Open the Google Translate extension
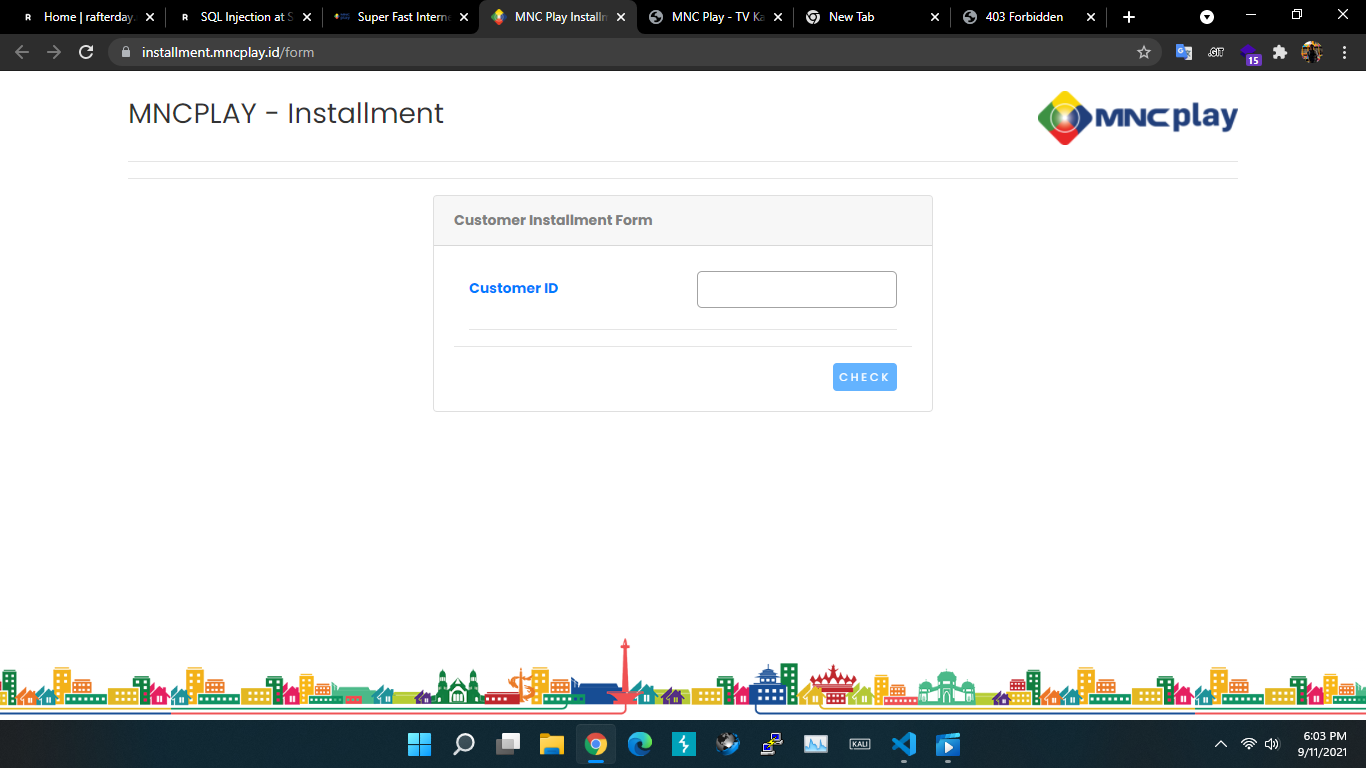1366x768 pixels. pyautogui.click(x=1183, y=52)
